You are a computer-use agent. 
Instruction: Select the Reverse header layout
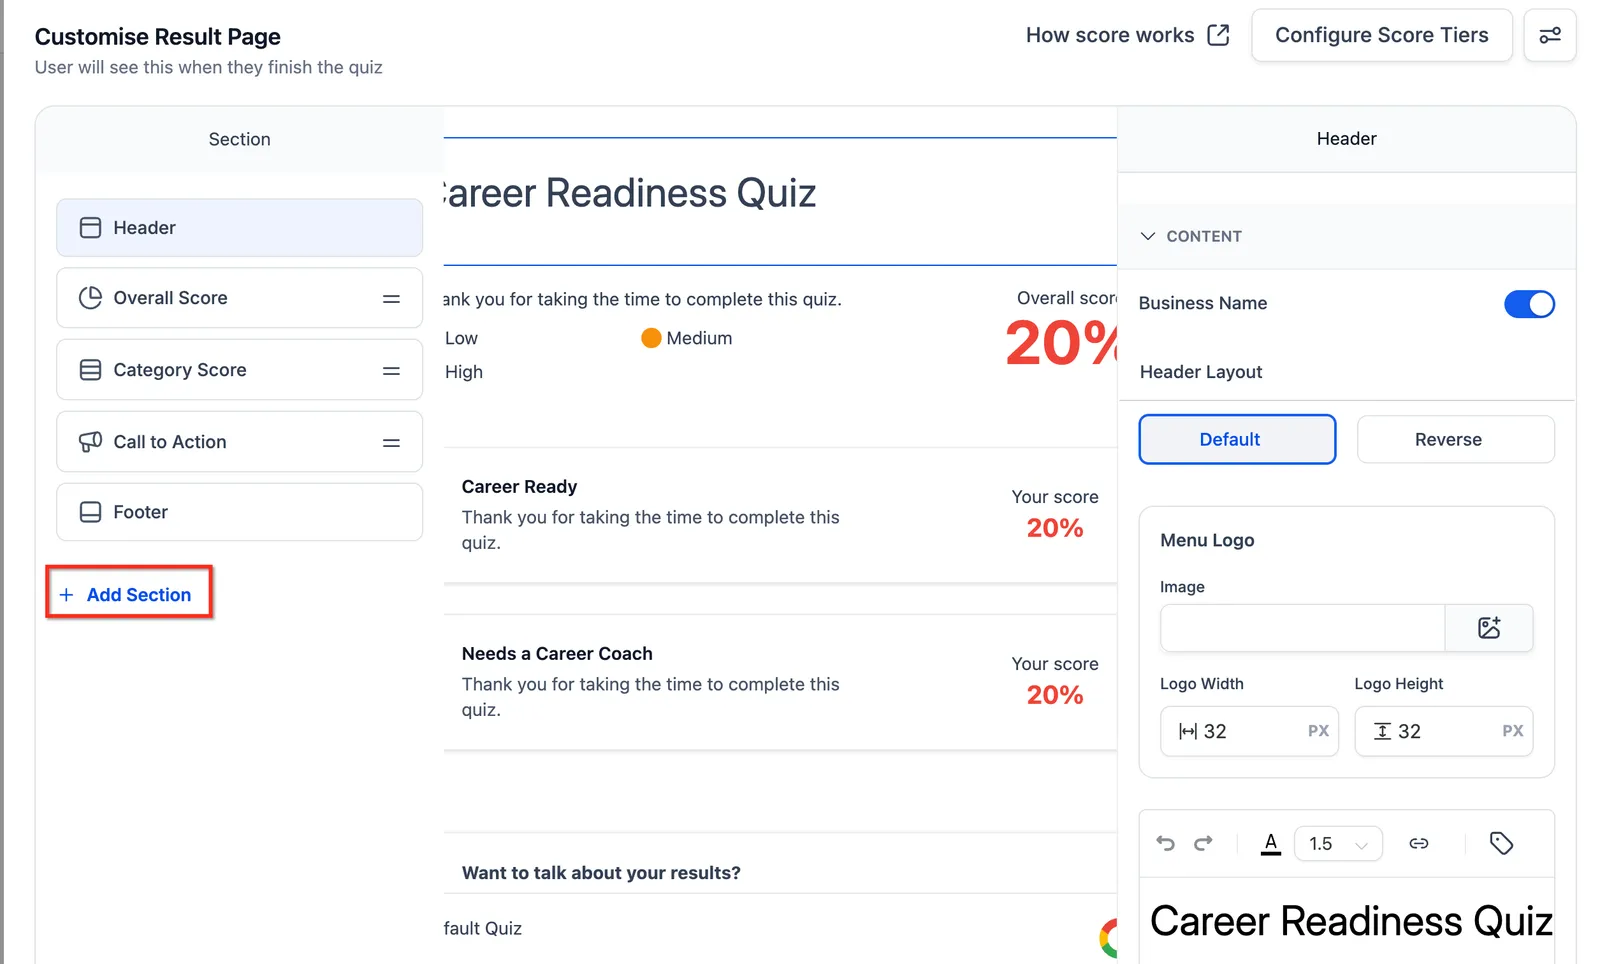tap(1455, 439)
